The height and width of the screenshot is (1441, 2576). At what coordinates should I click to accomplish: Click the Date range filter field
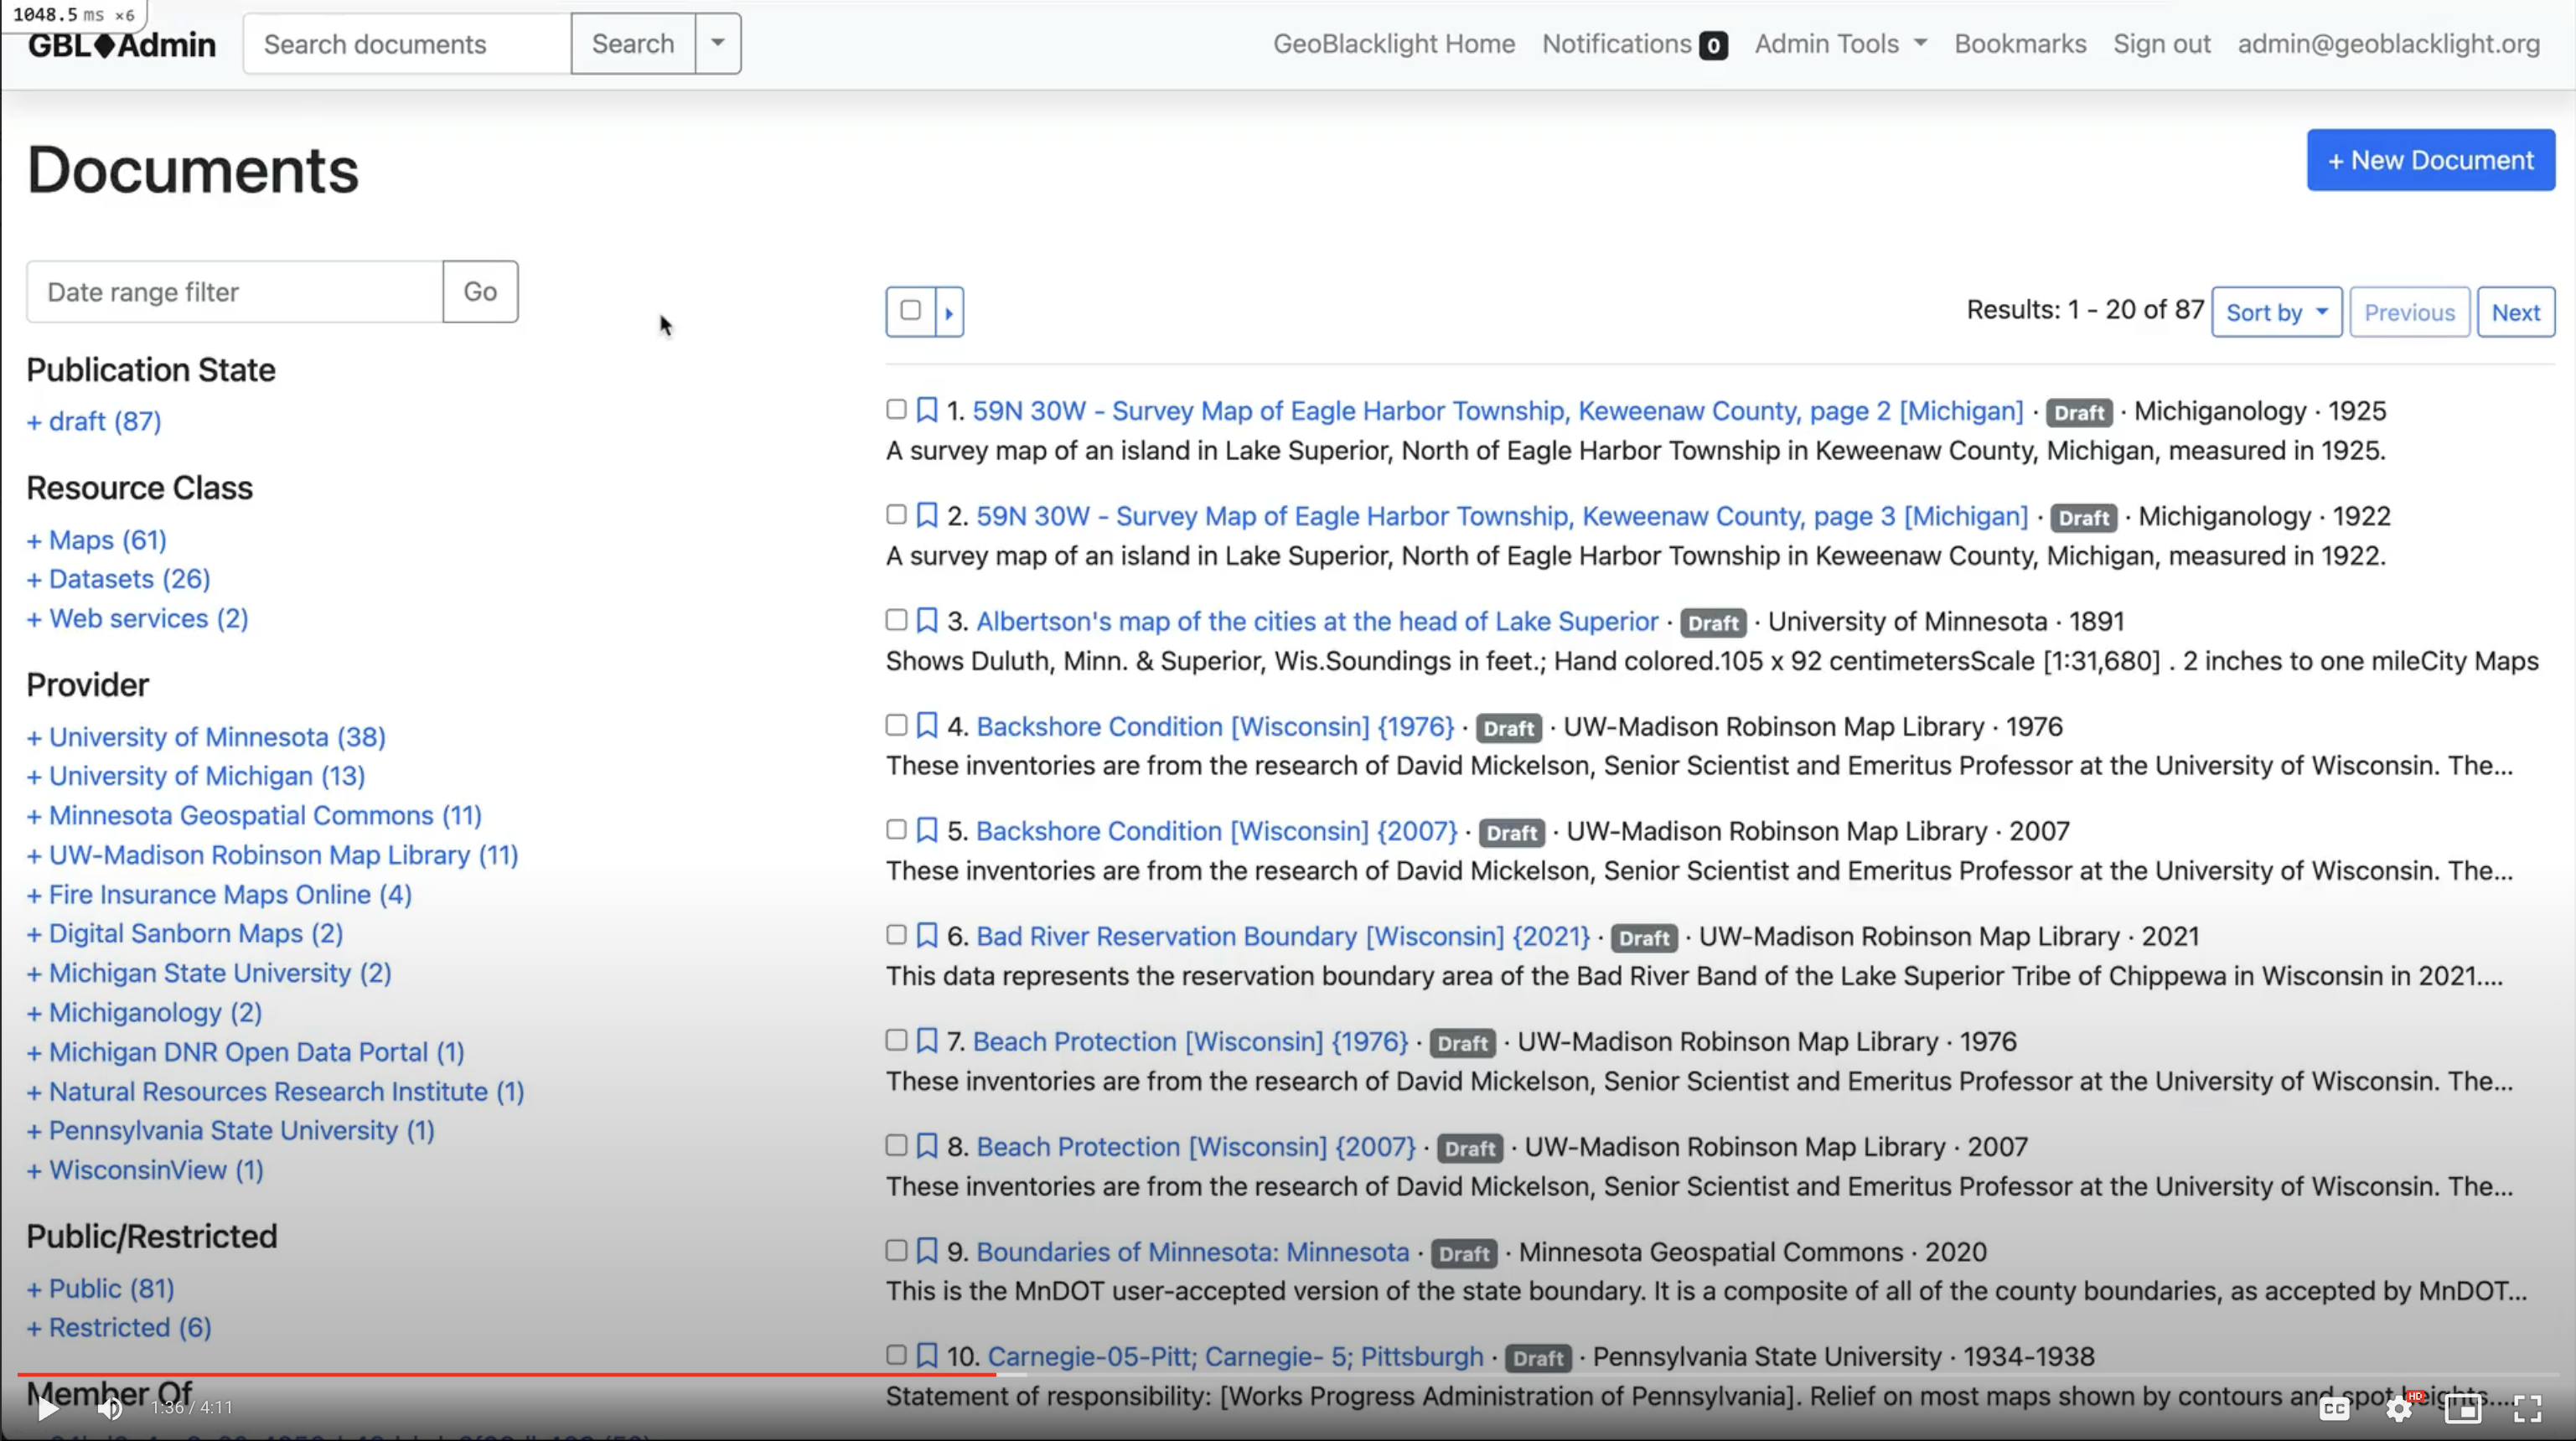tap(235, 292)
